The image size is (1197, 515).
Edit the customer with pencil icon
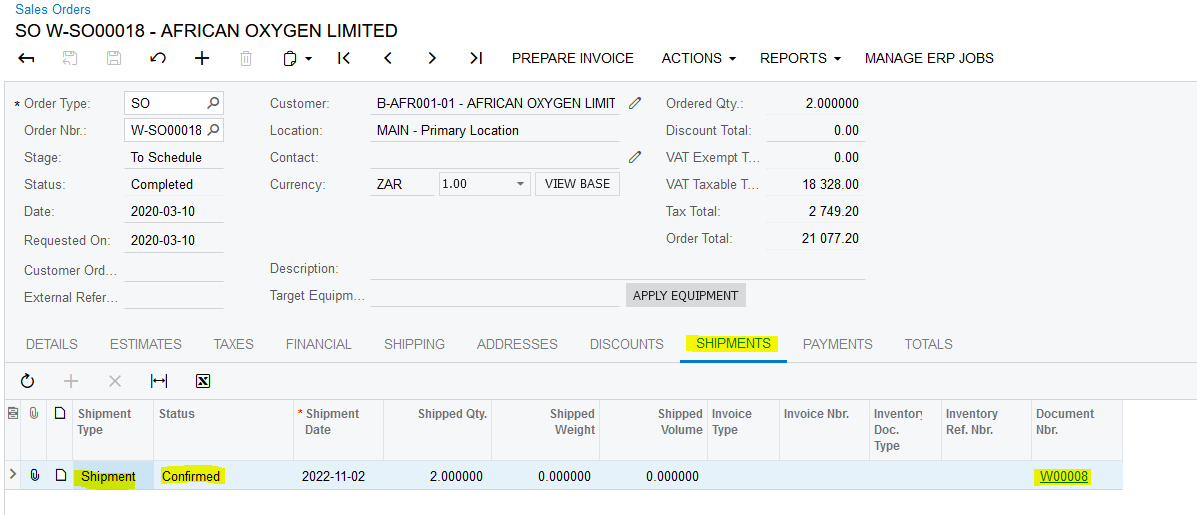(635, 103)
